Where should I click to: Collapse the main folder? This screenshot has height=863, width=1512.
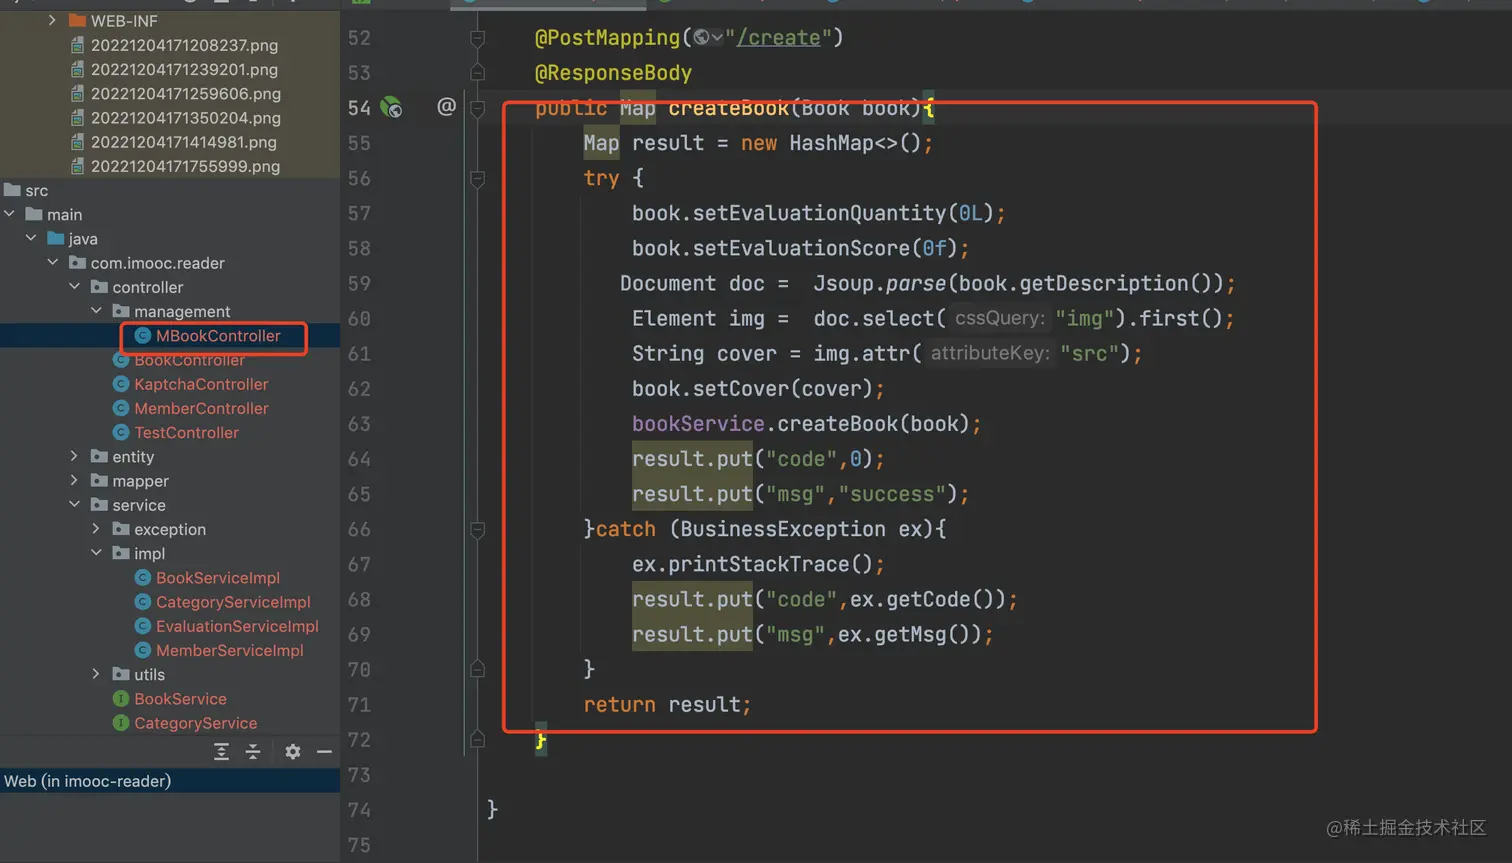click(x=9, y=214)
